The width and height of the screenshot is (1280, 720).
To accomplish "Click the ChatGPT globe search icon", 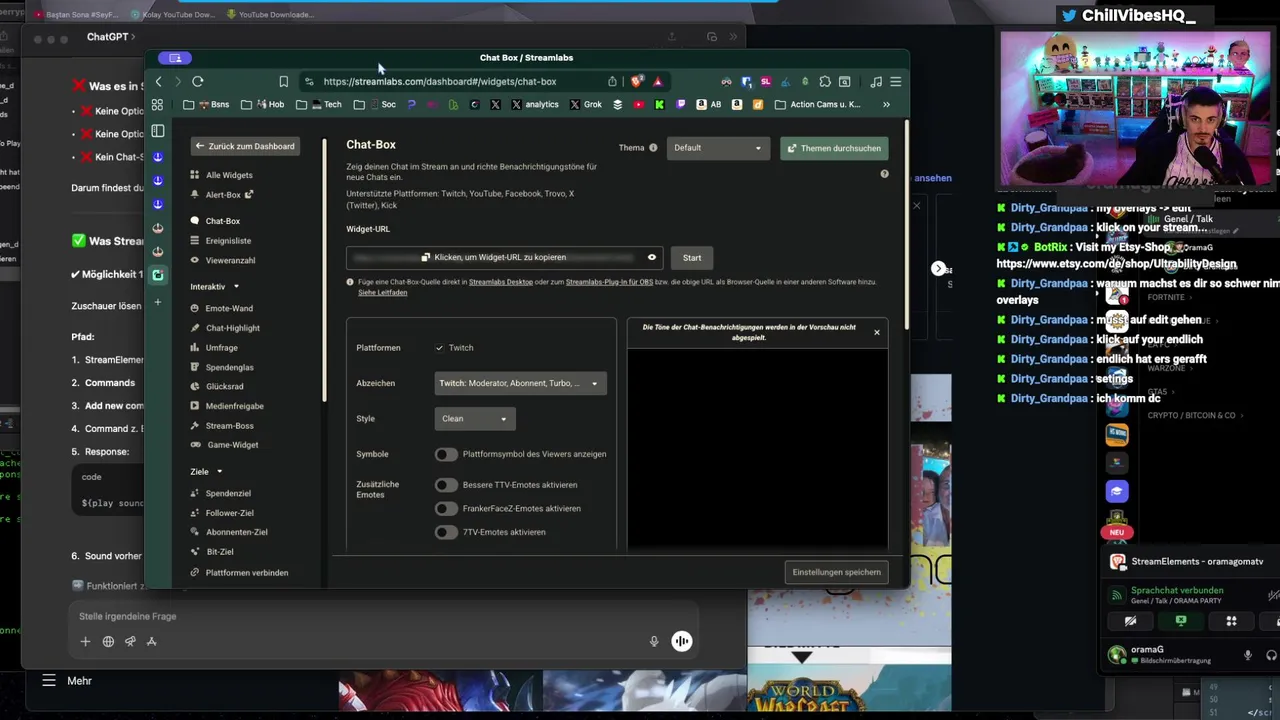I will pos(108,642).
